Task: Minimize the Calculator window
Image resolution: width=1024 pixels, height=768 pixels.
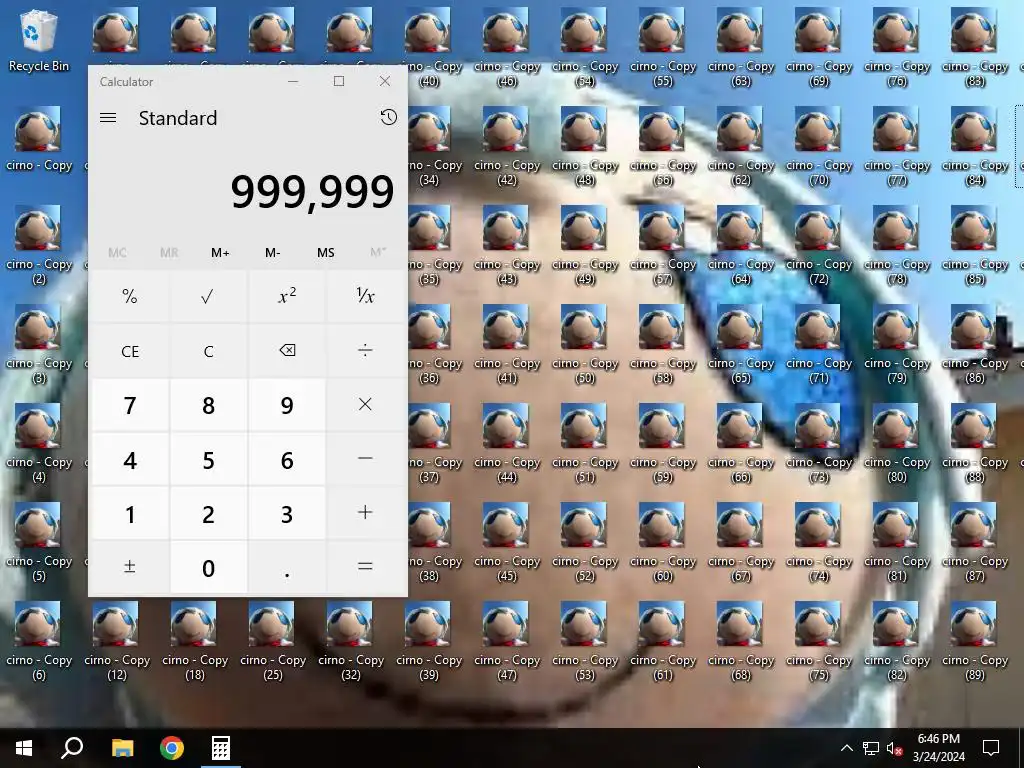Action: (x=293, y=81)
